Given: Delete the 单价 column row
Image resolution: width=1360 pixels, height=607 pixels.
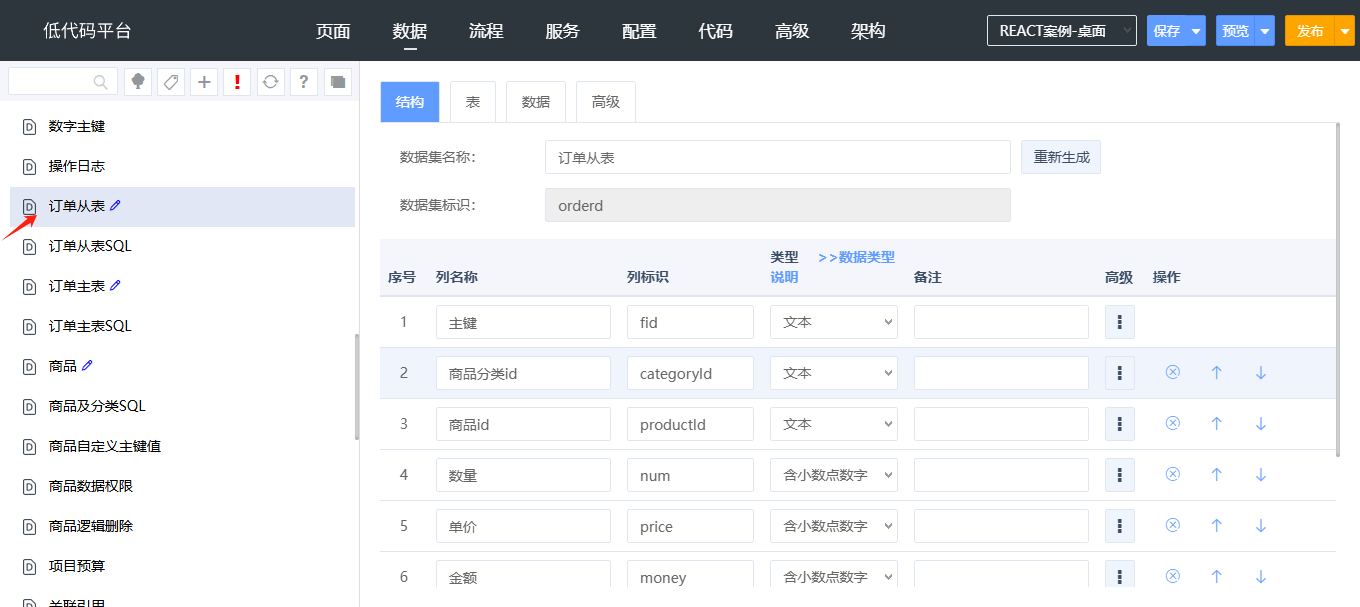Looking at the screenshot, I should (x=1173, y=525).
